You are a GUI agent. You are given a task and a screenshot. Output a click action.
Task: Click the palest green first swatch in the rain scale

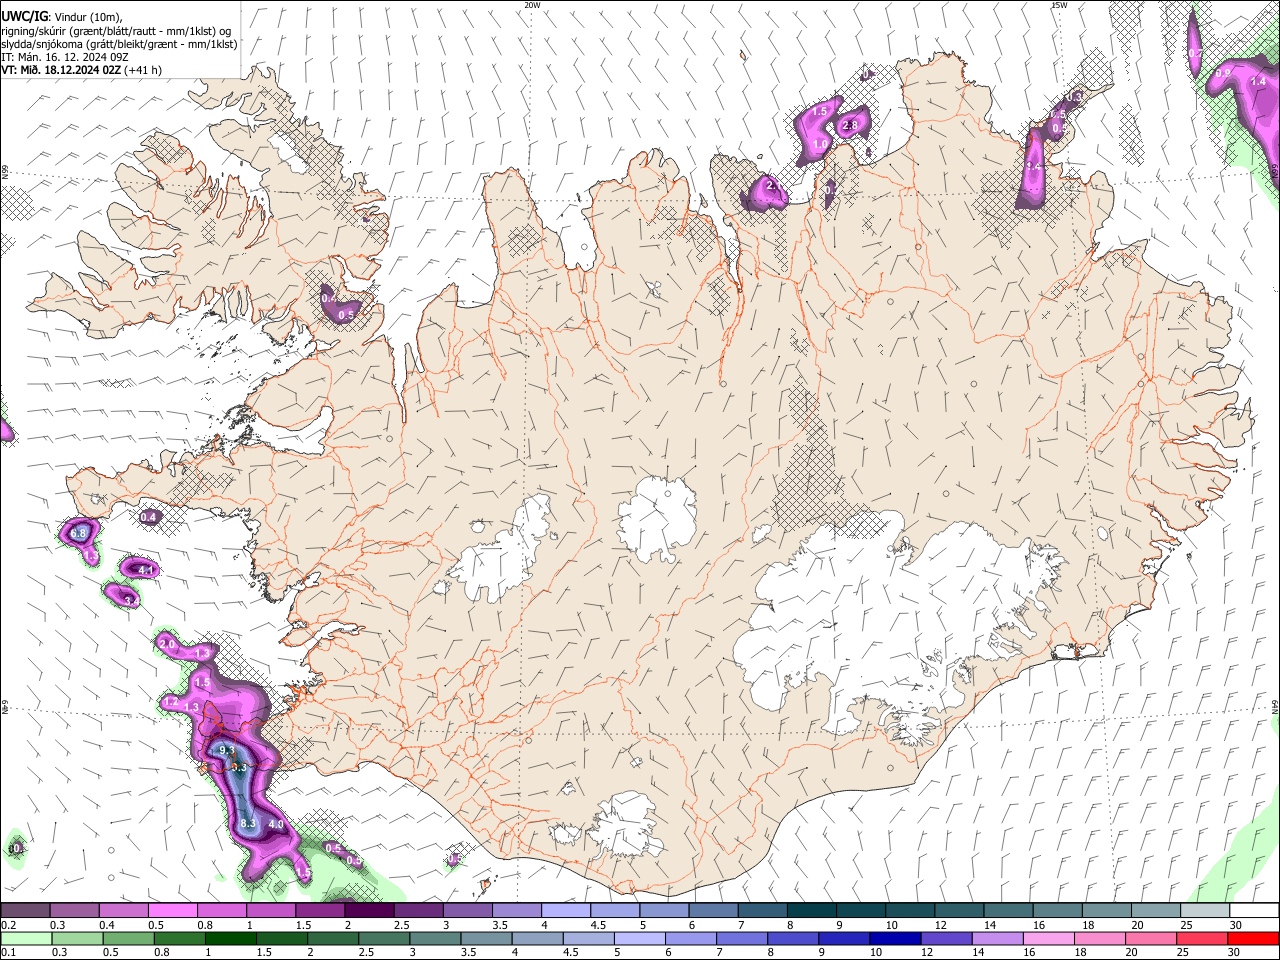[x=26, y=938]
